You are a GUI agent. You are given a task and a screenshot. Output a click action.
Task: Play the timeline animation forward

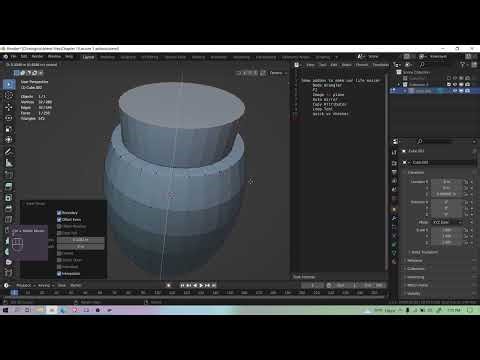(x=201, y=285)
